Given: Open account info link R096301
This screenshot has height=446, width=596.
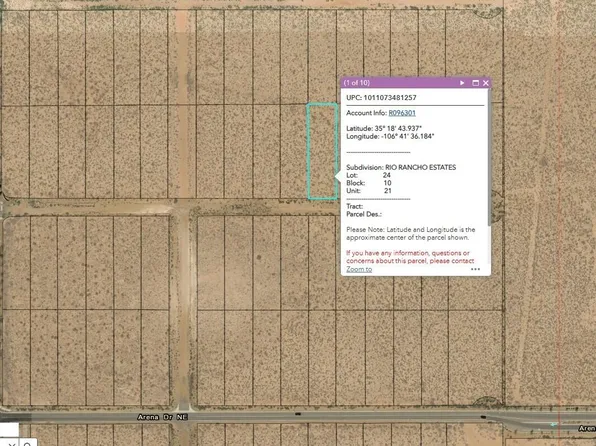Looking at the screenshot, I should click(402, 113).
